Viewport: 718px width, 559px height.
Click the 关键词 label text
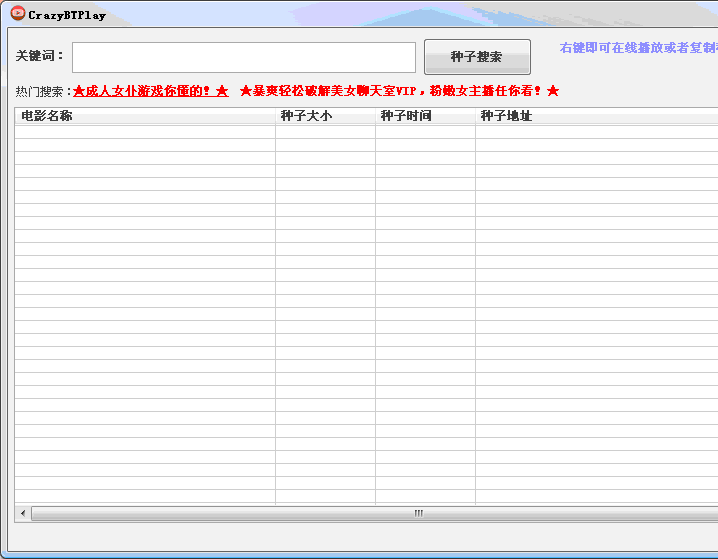click(39, 56)
